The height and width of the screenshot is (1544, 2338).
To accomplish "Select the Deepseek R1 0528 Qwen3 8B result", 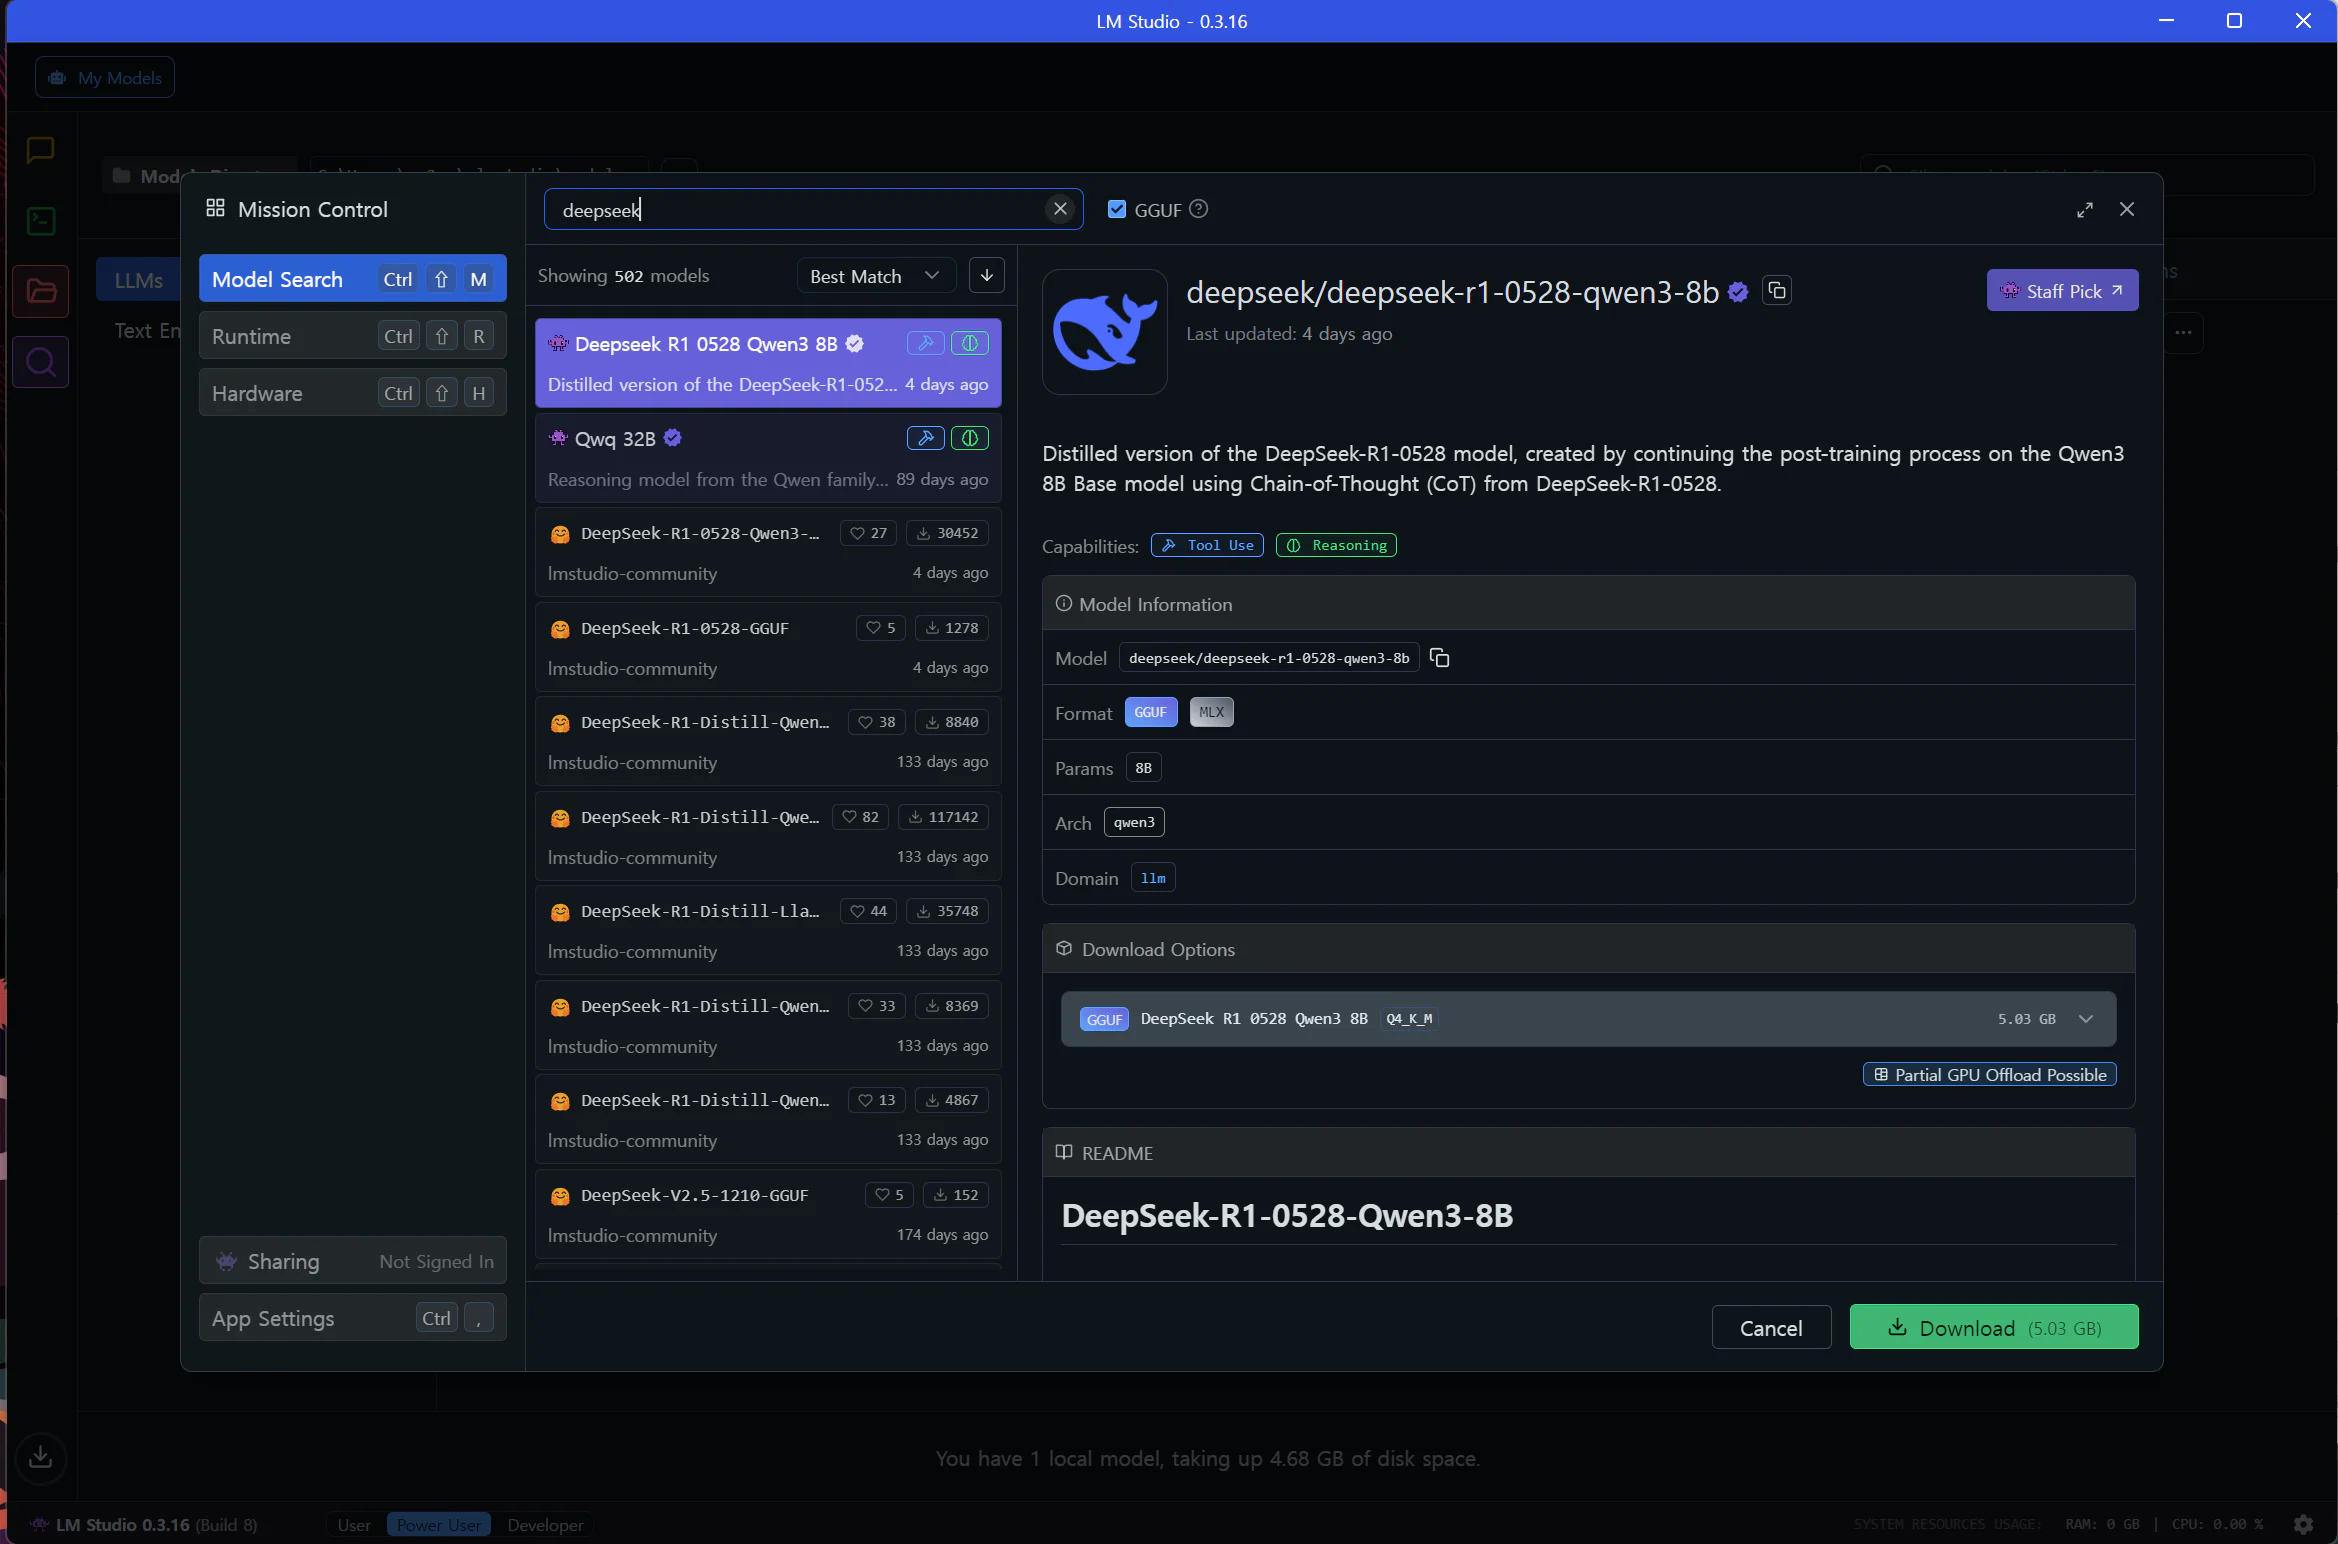I will 768,363.
